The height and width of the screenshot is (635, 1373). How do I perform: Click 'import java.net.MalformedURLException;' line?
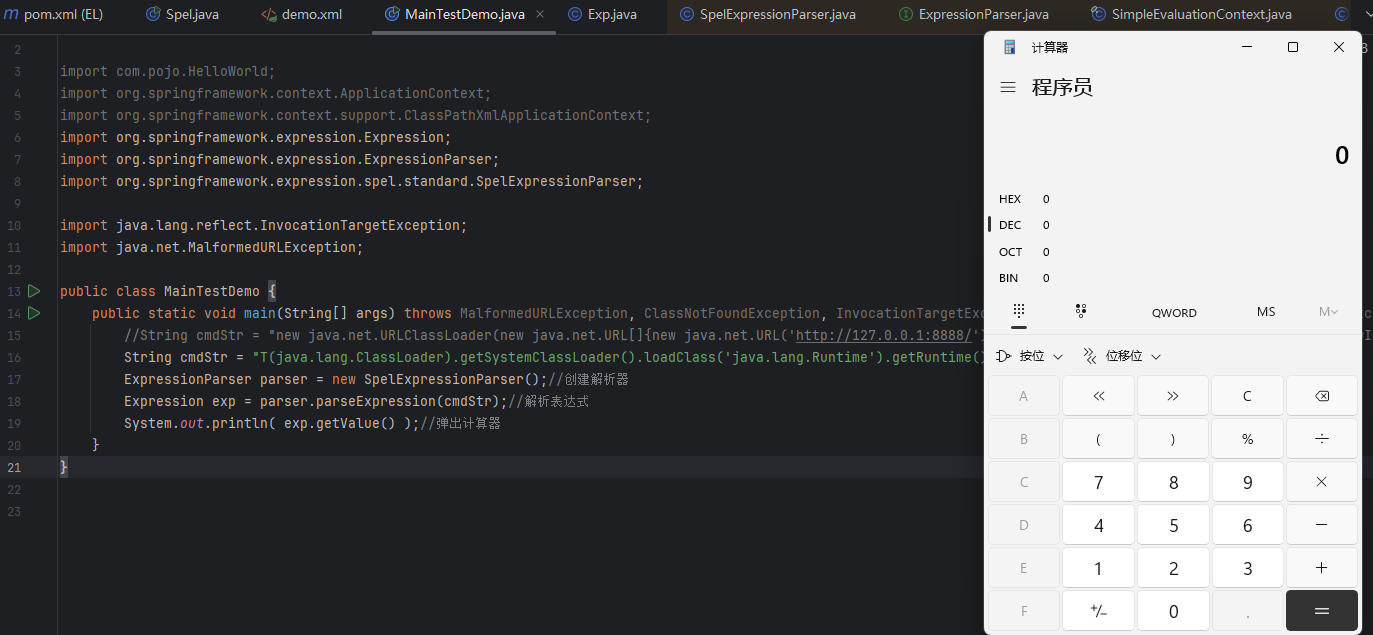(x=211, y=247)
